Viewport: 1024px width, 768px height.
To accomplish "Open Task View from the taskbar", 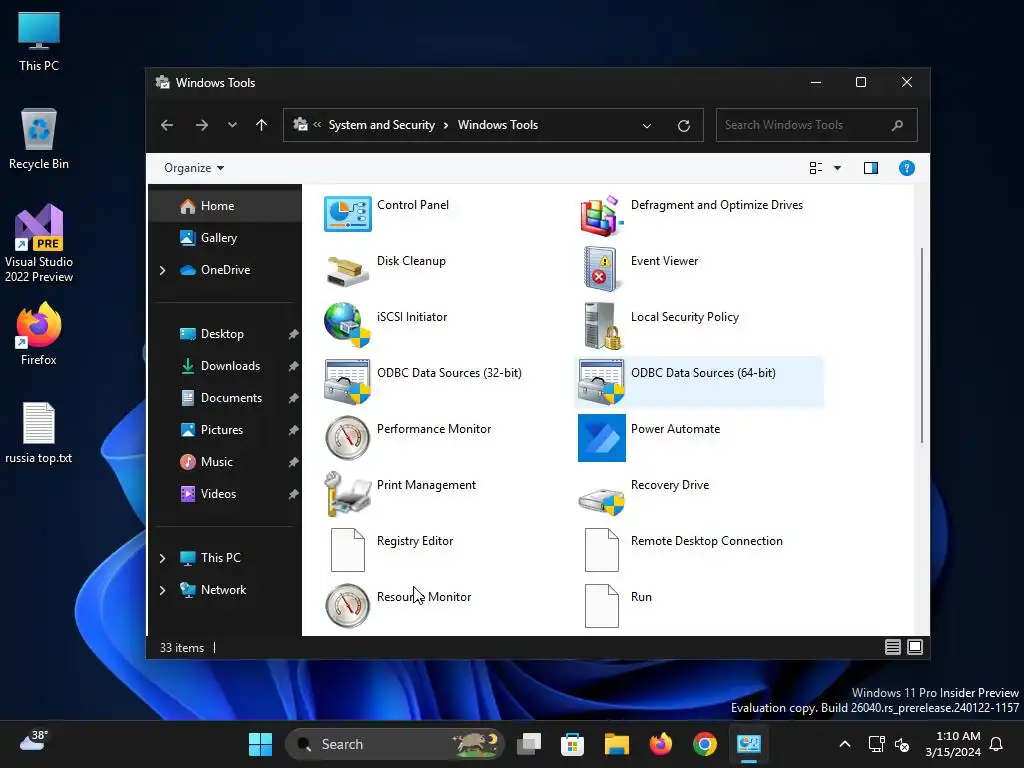I will (529, 744).
